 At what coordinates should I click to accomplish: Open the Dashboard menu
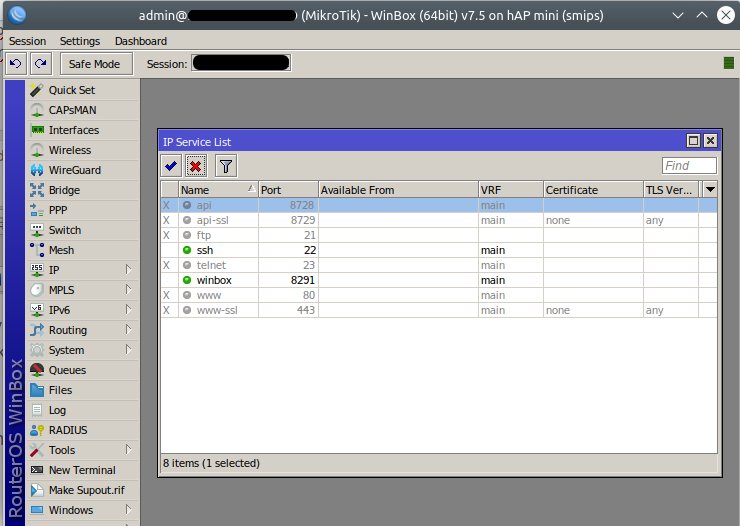[141, 41]
